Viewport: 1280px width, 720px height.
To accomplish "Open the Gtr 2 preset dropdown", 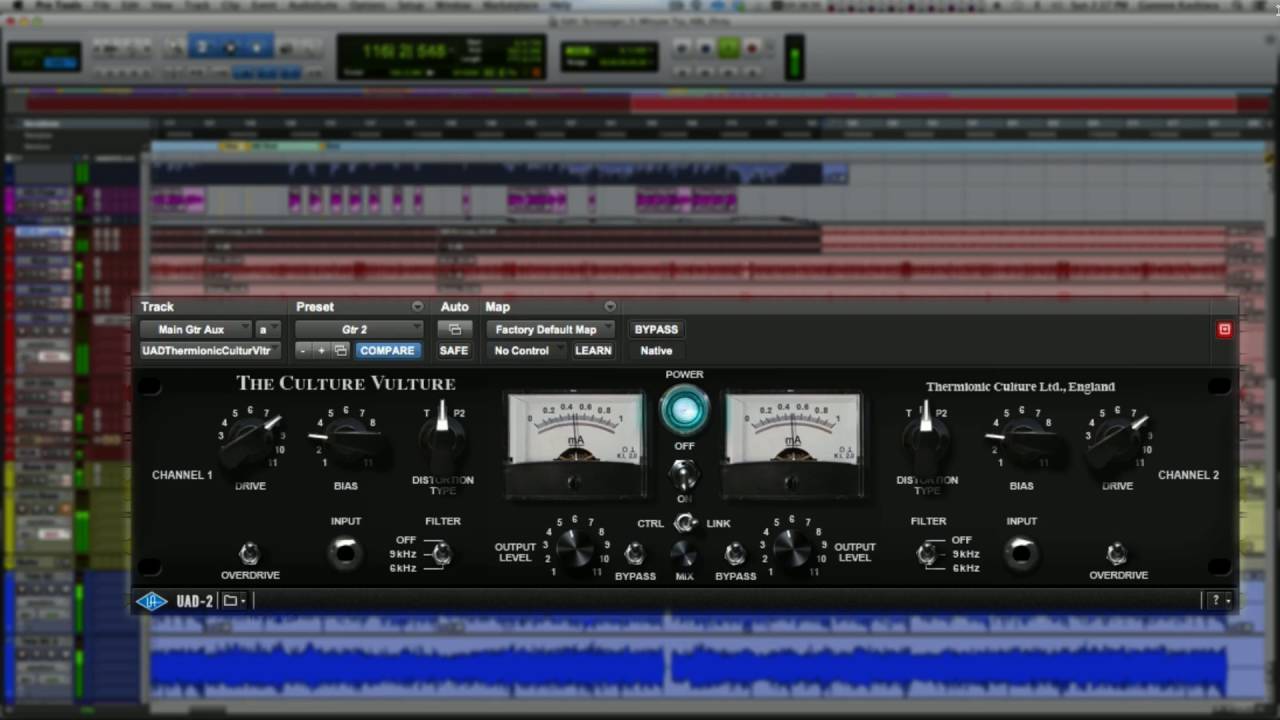I will pos(360,329).
